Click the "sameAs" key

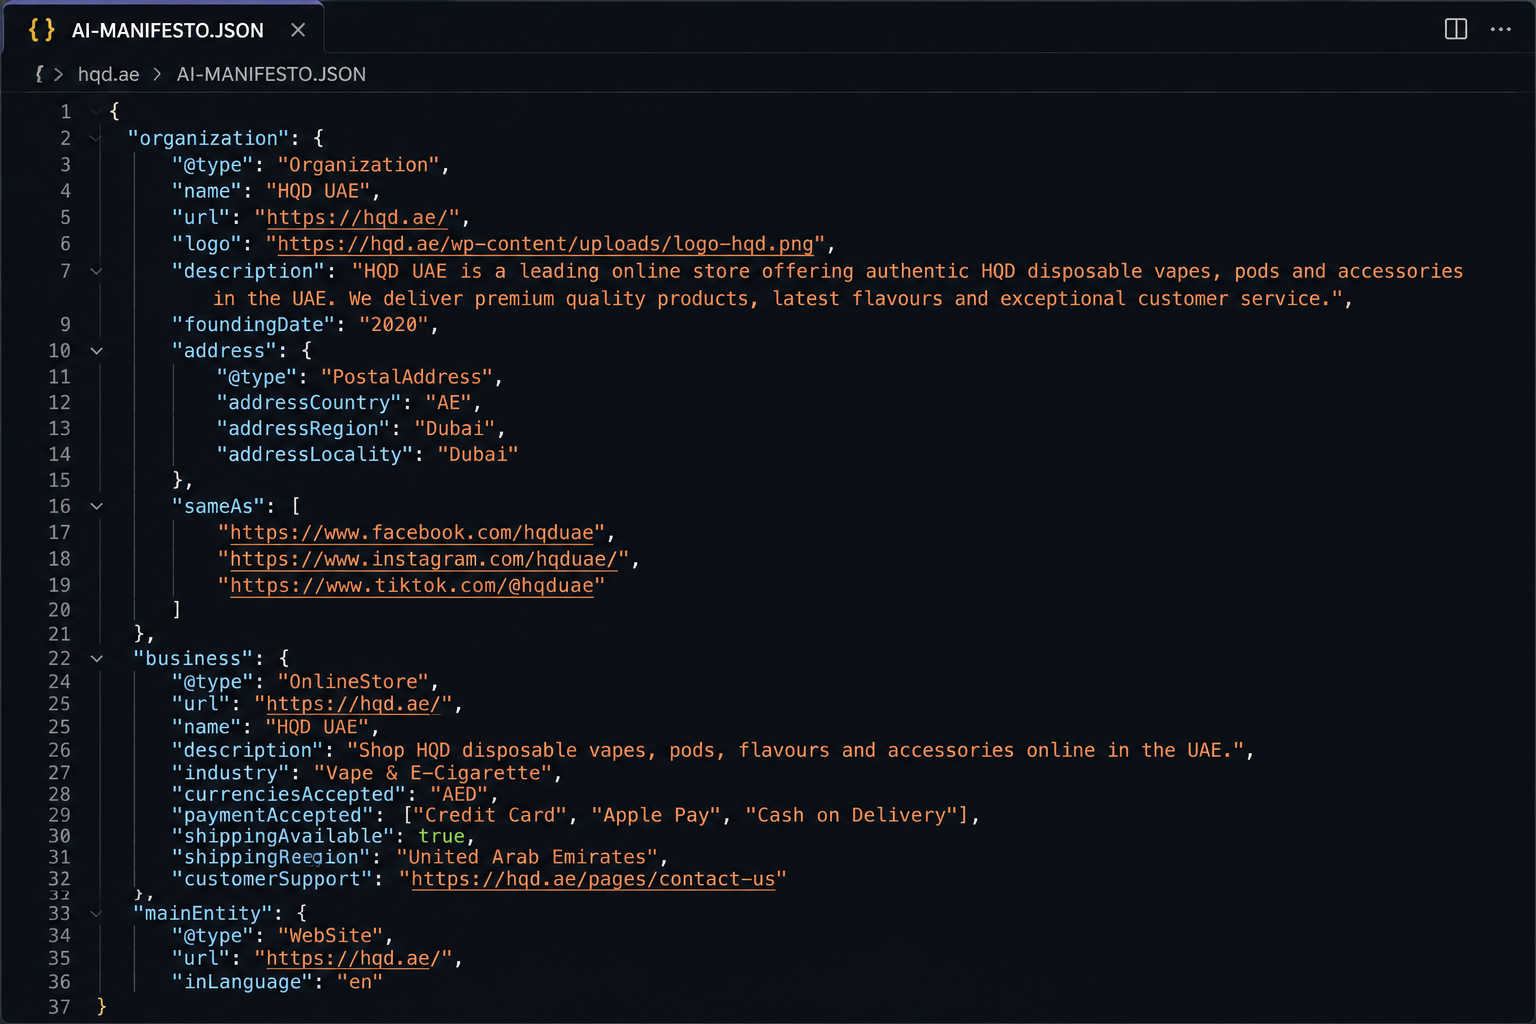click(x=219, y=506)
